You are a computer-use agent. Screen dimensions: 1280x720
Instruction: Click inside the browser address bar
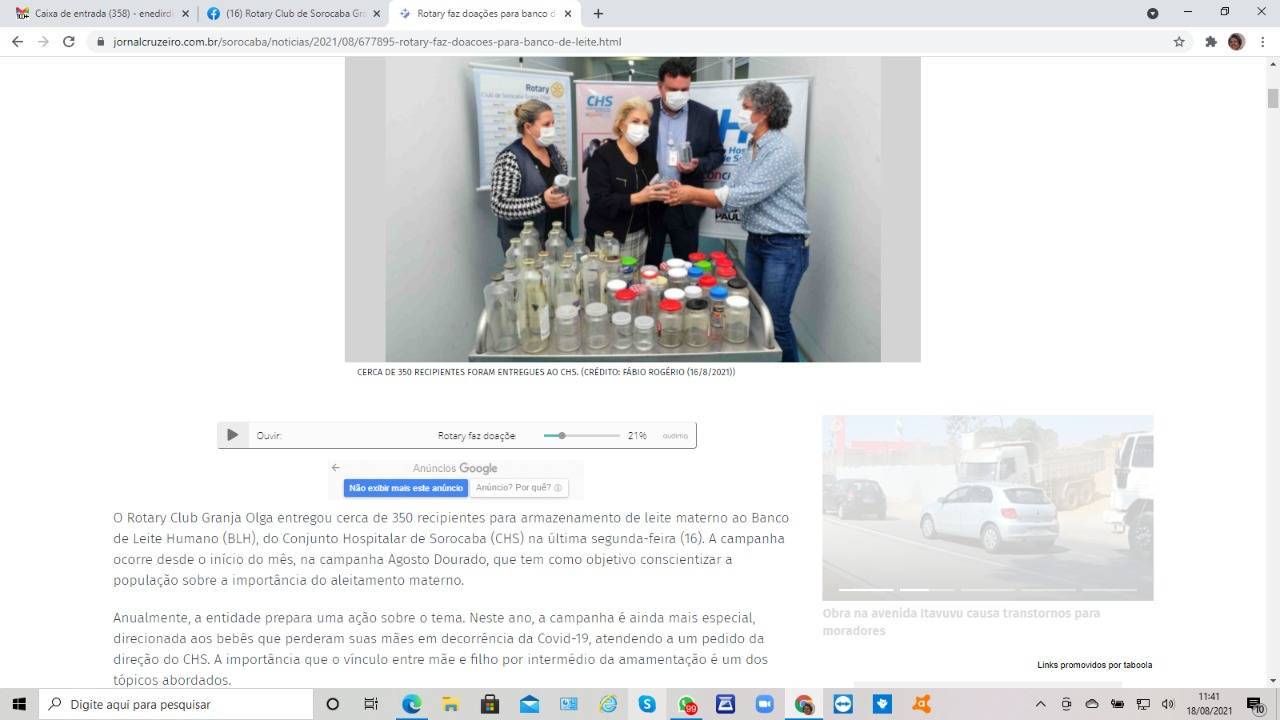pyautogui.click(x=360, y=42)
